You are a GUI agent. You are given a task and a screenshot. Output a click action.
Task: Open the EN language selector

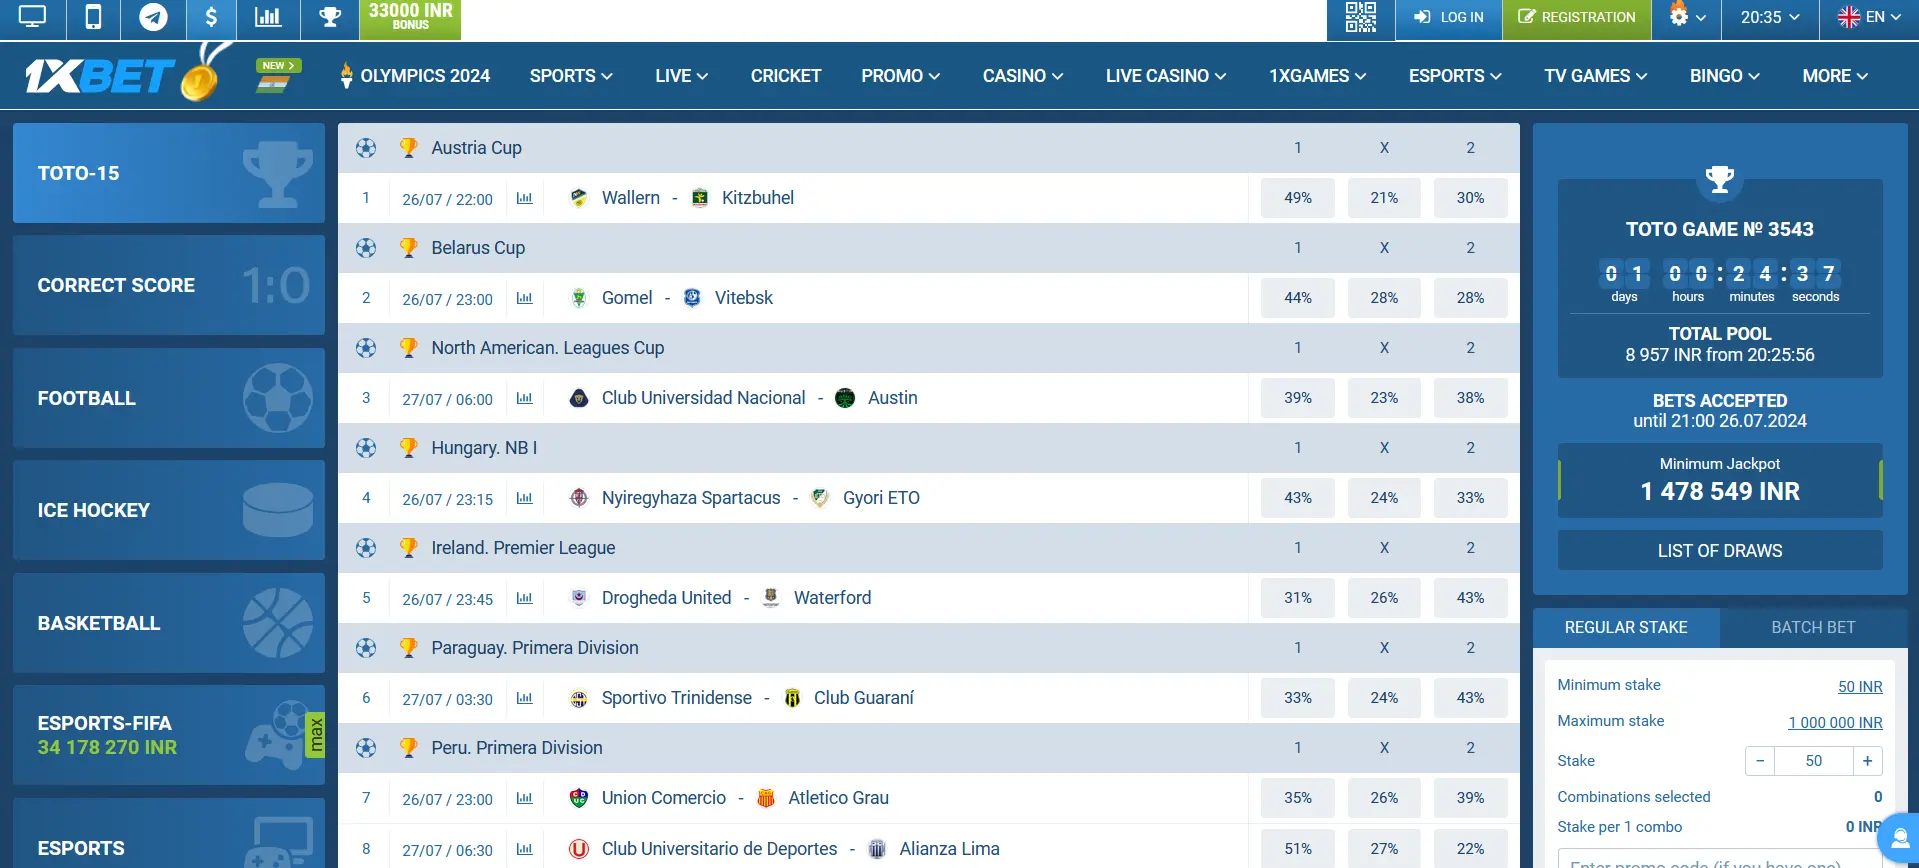coord(1869,17)
